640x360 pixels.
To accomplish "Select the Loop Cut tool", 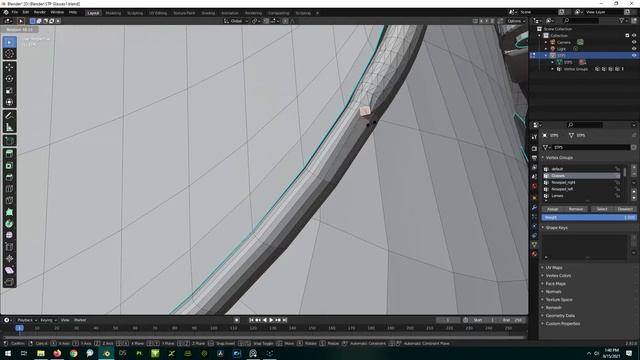I will click(x=9, y=189).
